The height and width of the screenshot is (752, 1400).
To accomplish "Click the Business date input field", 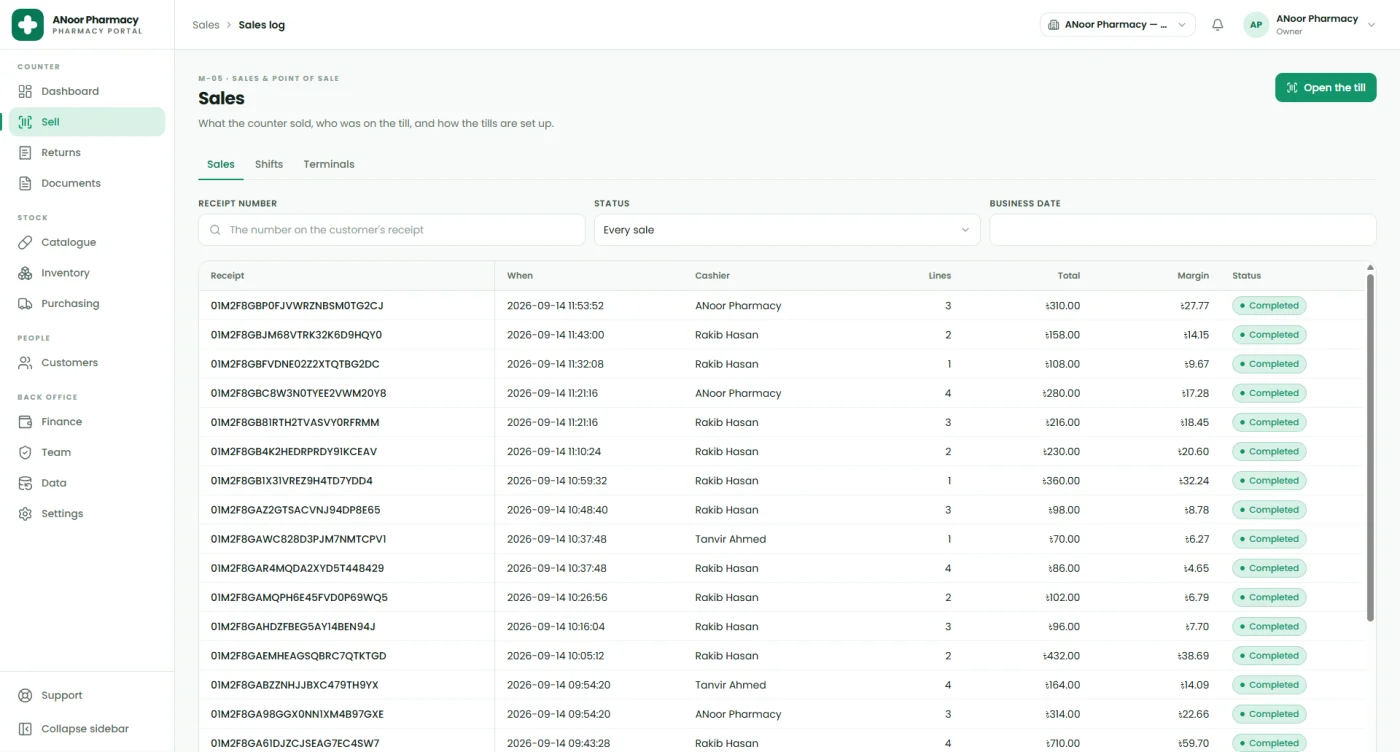I will (x=1183, y=230).
